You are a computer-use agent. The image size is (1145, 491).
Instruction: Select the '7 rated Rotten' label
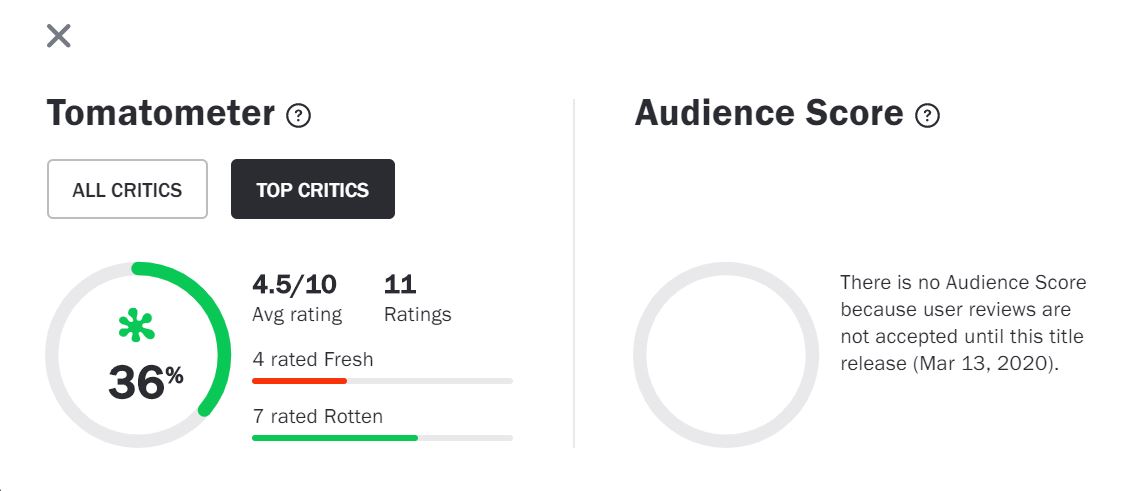(x=317, y=416)
